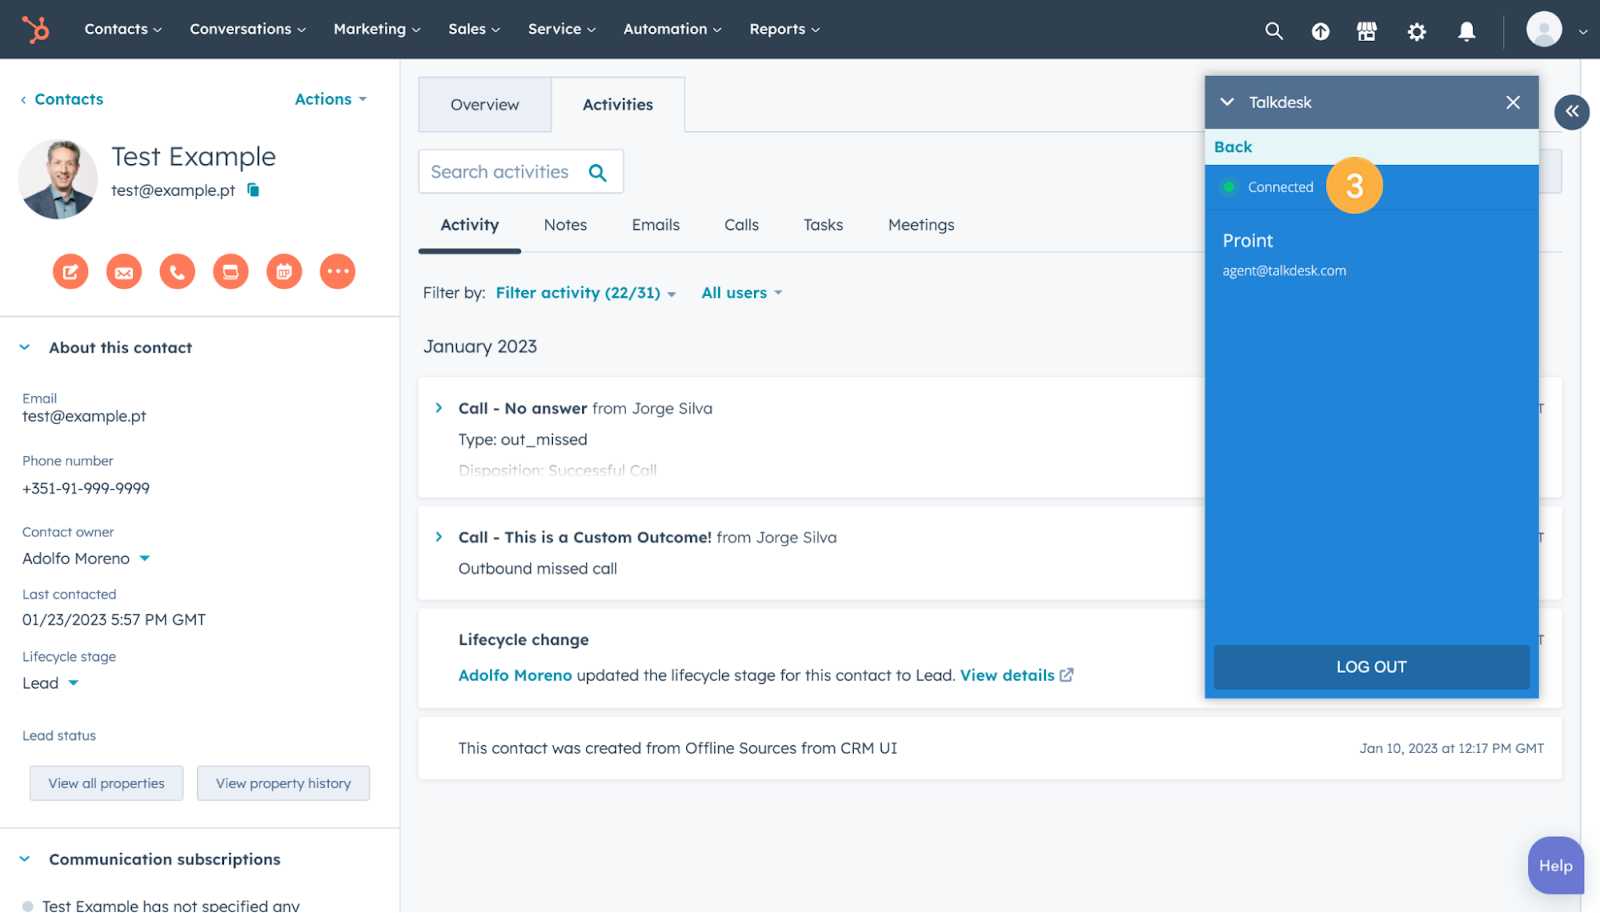The height and width of the screenshot is (913, 1600).
Task: Click the HubSpot sprocket logo
Action: click(x=37, y=29)
